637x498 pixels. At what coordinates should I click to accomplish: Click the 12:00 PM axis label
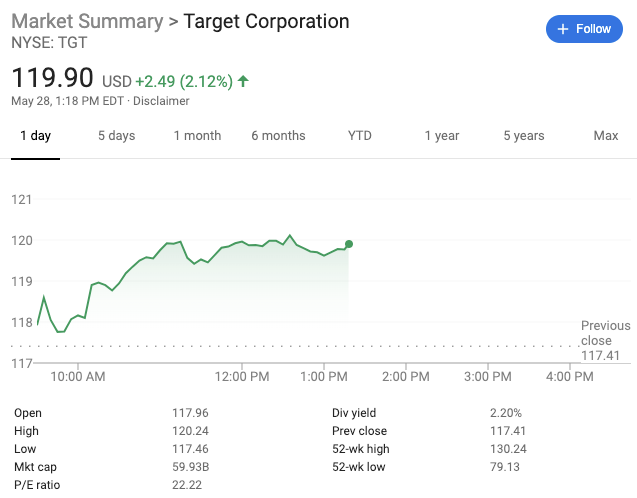tap(242, 377)
